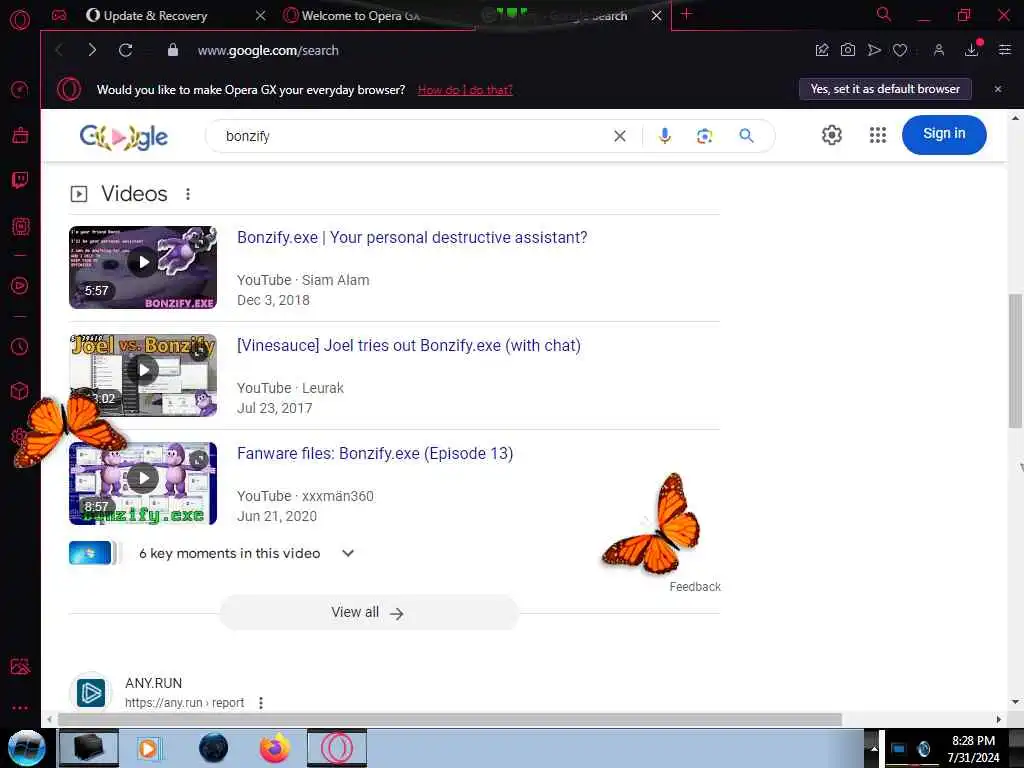Click View all videos button

pyautogui.click(x=369, y=612)
